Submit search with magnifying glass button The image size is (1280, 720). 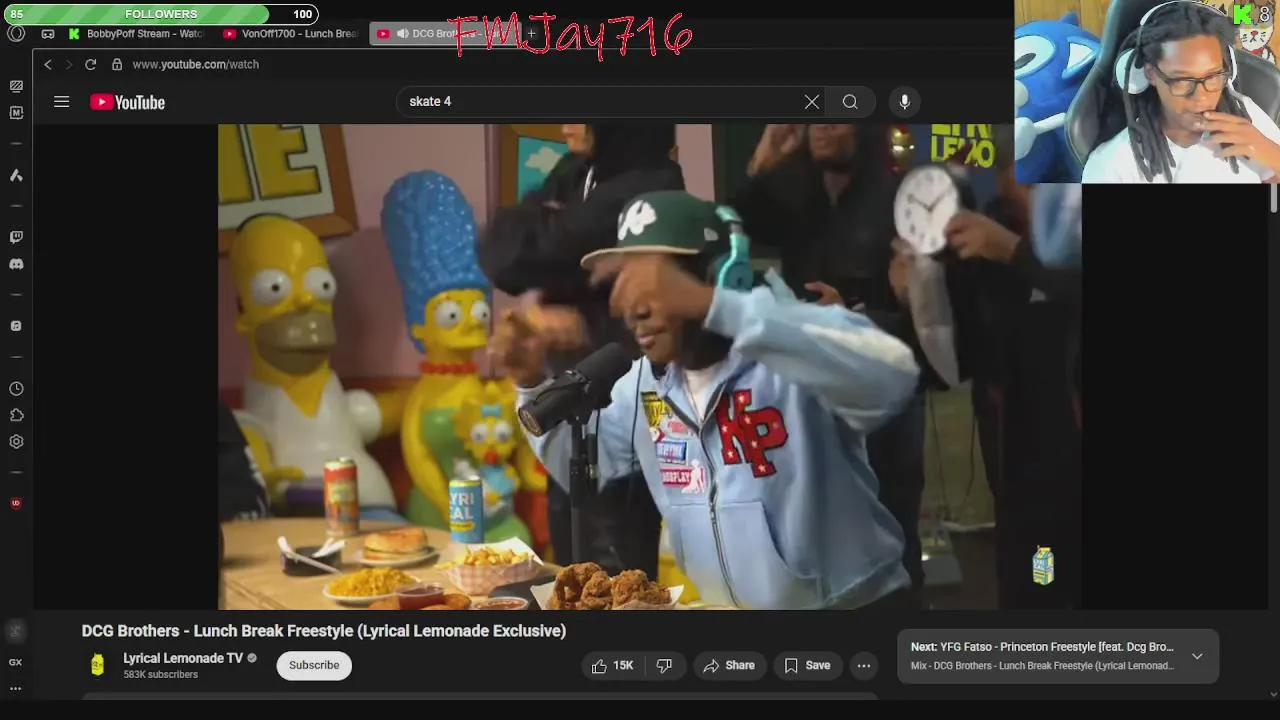pyautogui.click(x=850, y=102)
